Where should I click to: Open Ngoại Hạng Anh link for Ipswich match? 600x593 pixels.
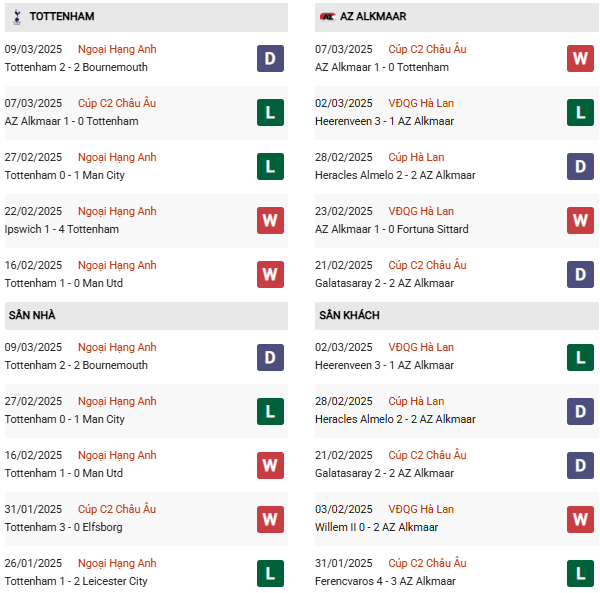(117, 211)
